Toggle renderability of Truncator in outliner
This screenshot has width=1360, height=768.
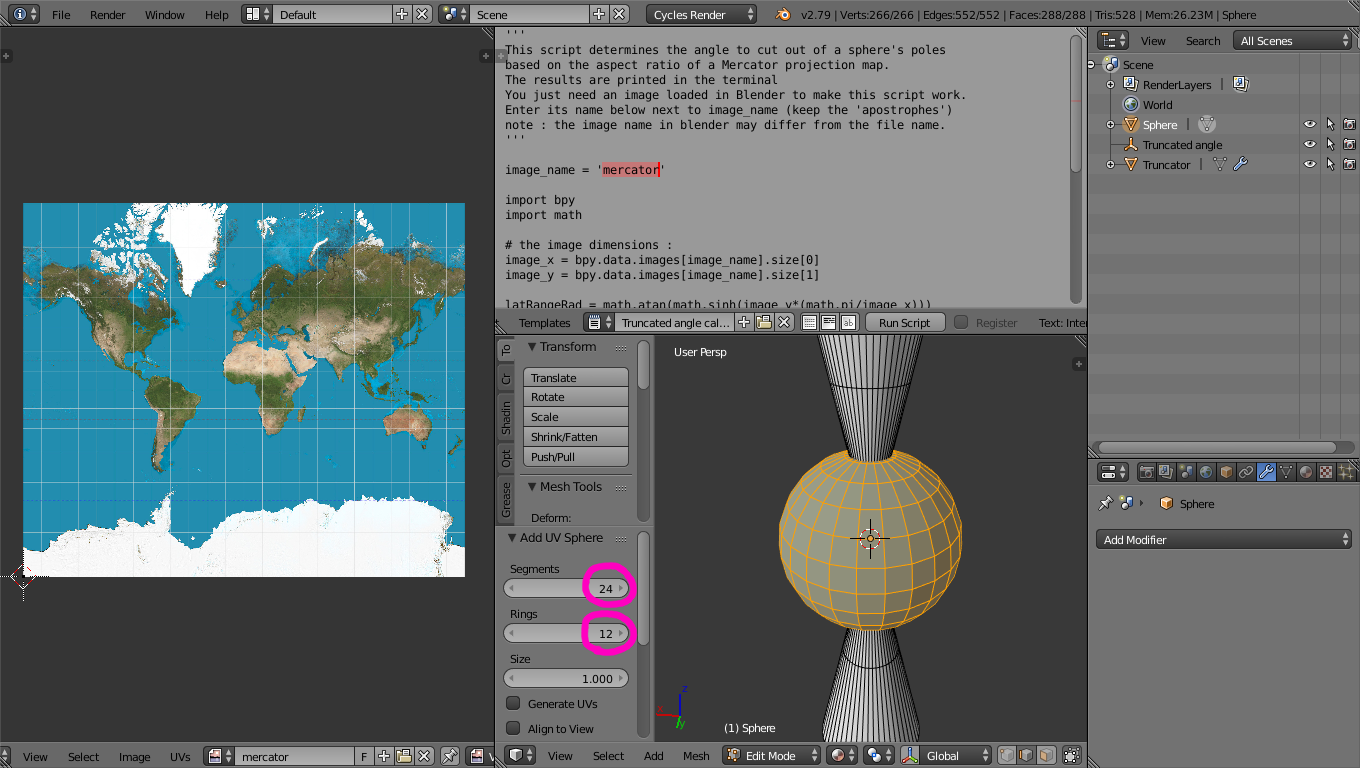point(1349,165)
